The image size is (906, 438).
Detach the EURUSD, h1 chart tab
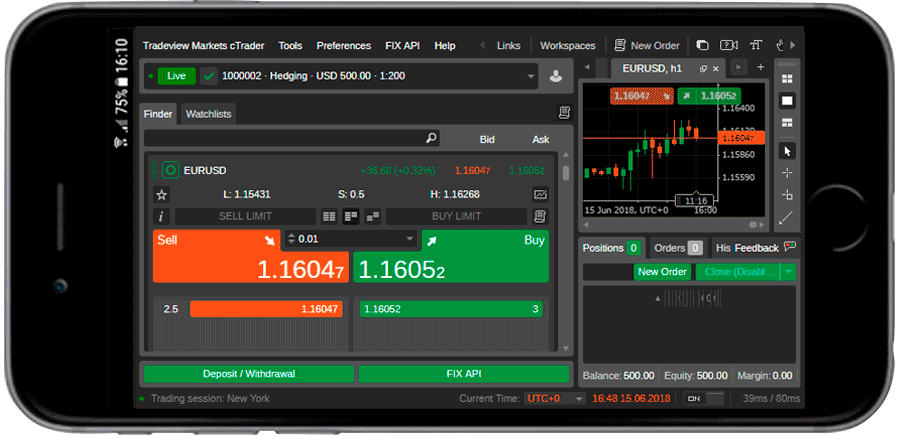[703, 68]
